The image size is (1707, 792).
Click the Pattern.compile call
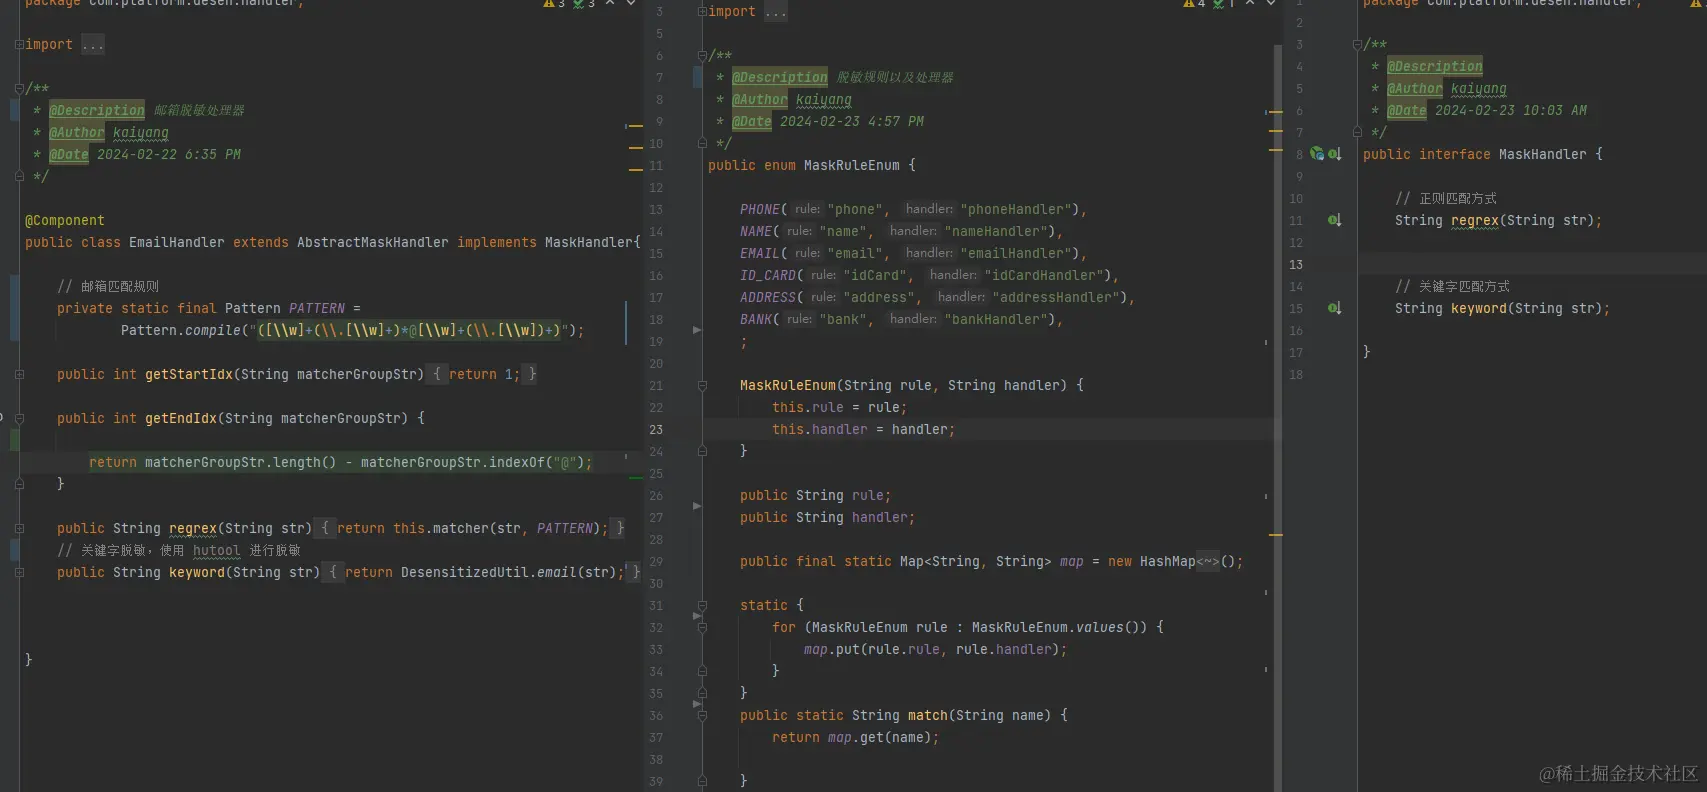[181, 330]
